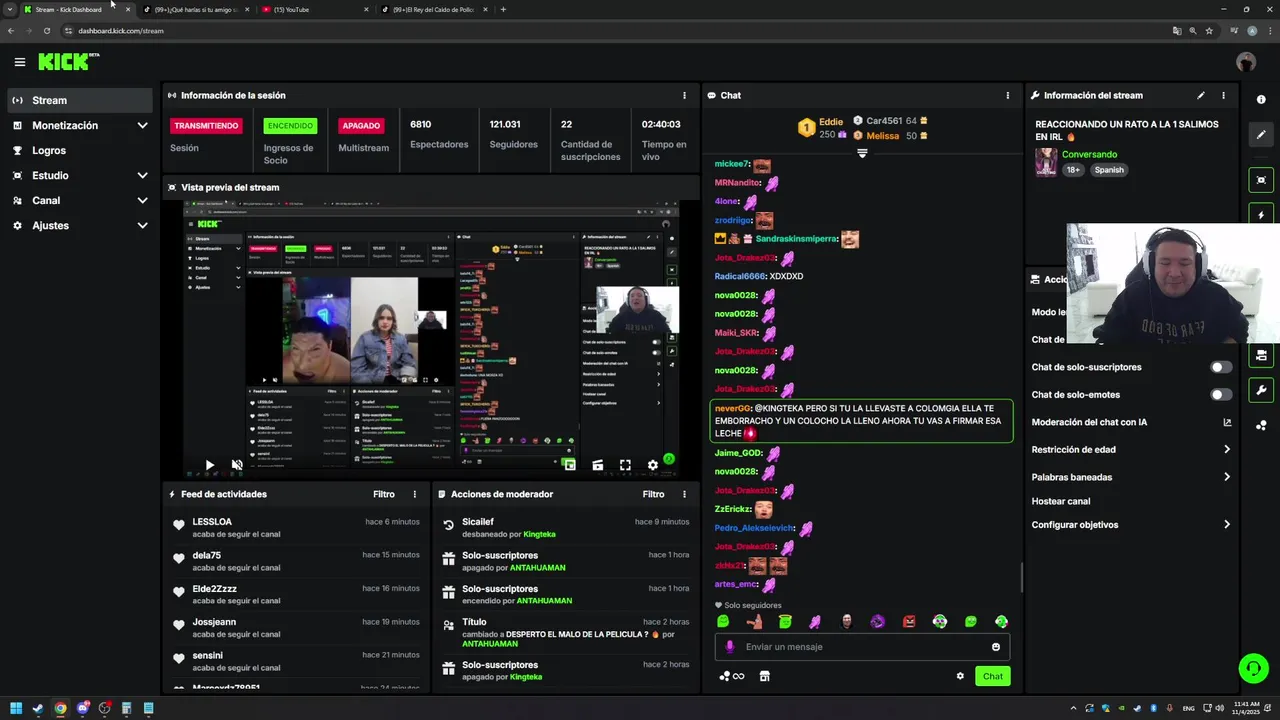
Task: Select Stream in left sidebar
Action: click(80, 100)
